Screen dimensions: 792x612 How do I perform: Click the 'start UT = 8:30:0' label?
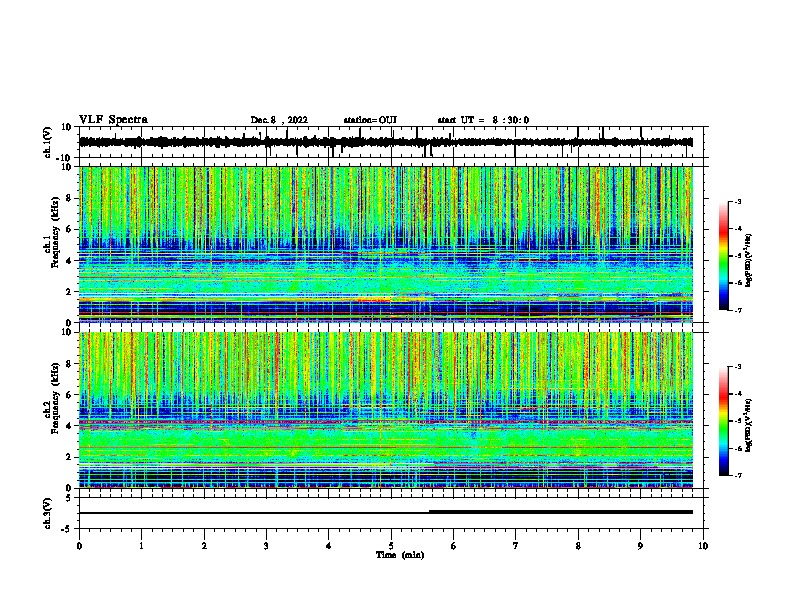483,120
